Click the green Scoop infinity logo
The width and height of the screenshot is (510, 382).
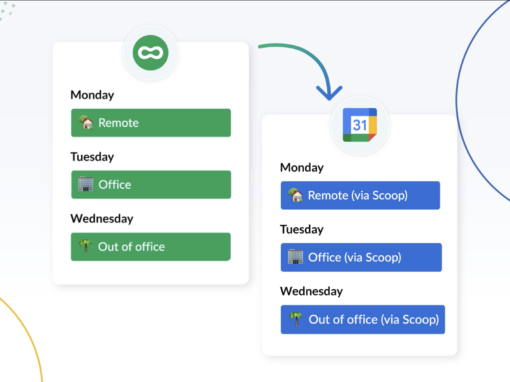point(151,53)
